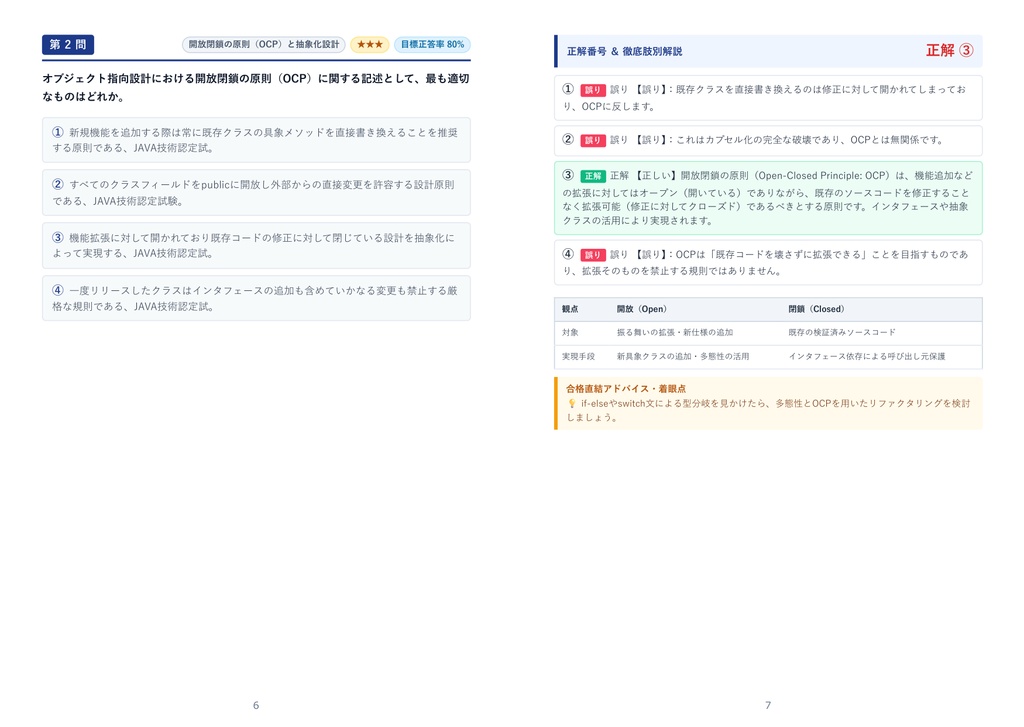Select the answer text 機能拡張に対して開かれており
Image resolution: width=1024 pixels, height=727 pixels.
(x=253, y=245)
